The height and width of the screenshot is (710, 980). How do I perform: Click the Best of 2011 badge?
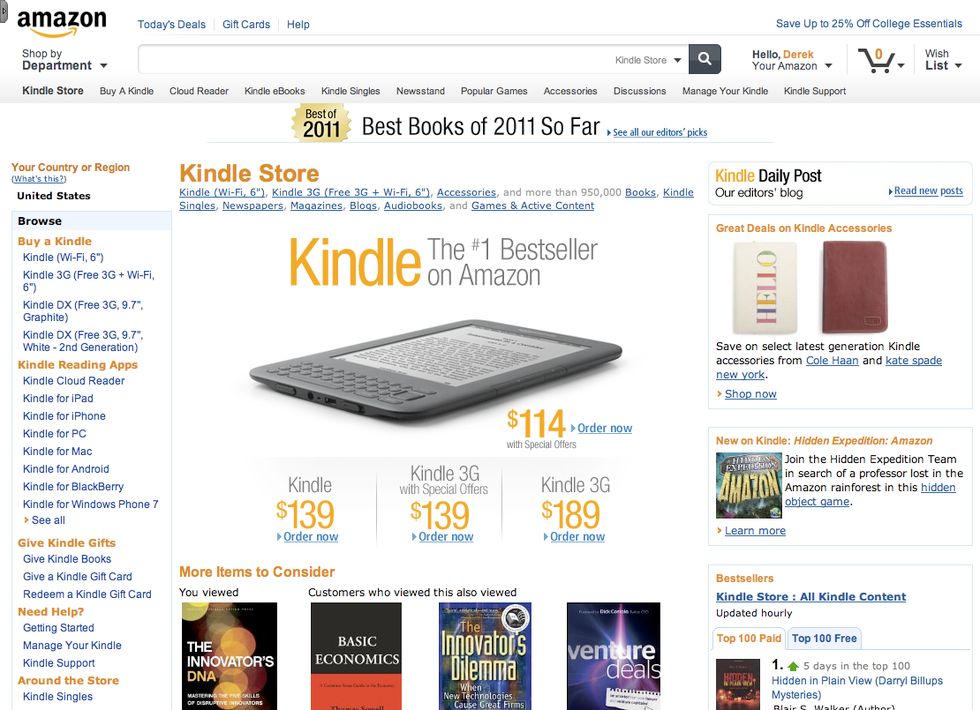pyautogui.click(x=322, y=123)
